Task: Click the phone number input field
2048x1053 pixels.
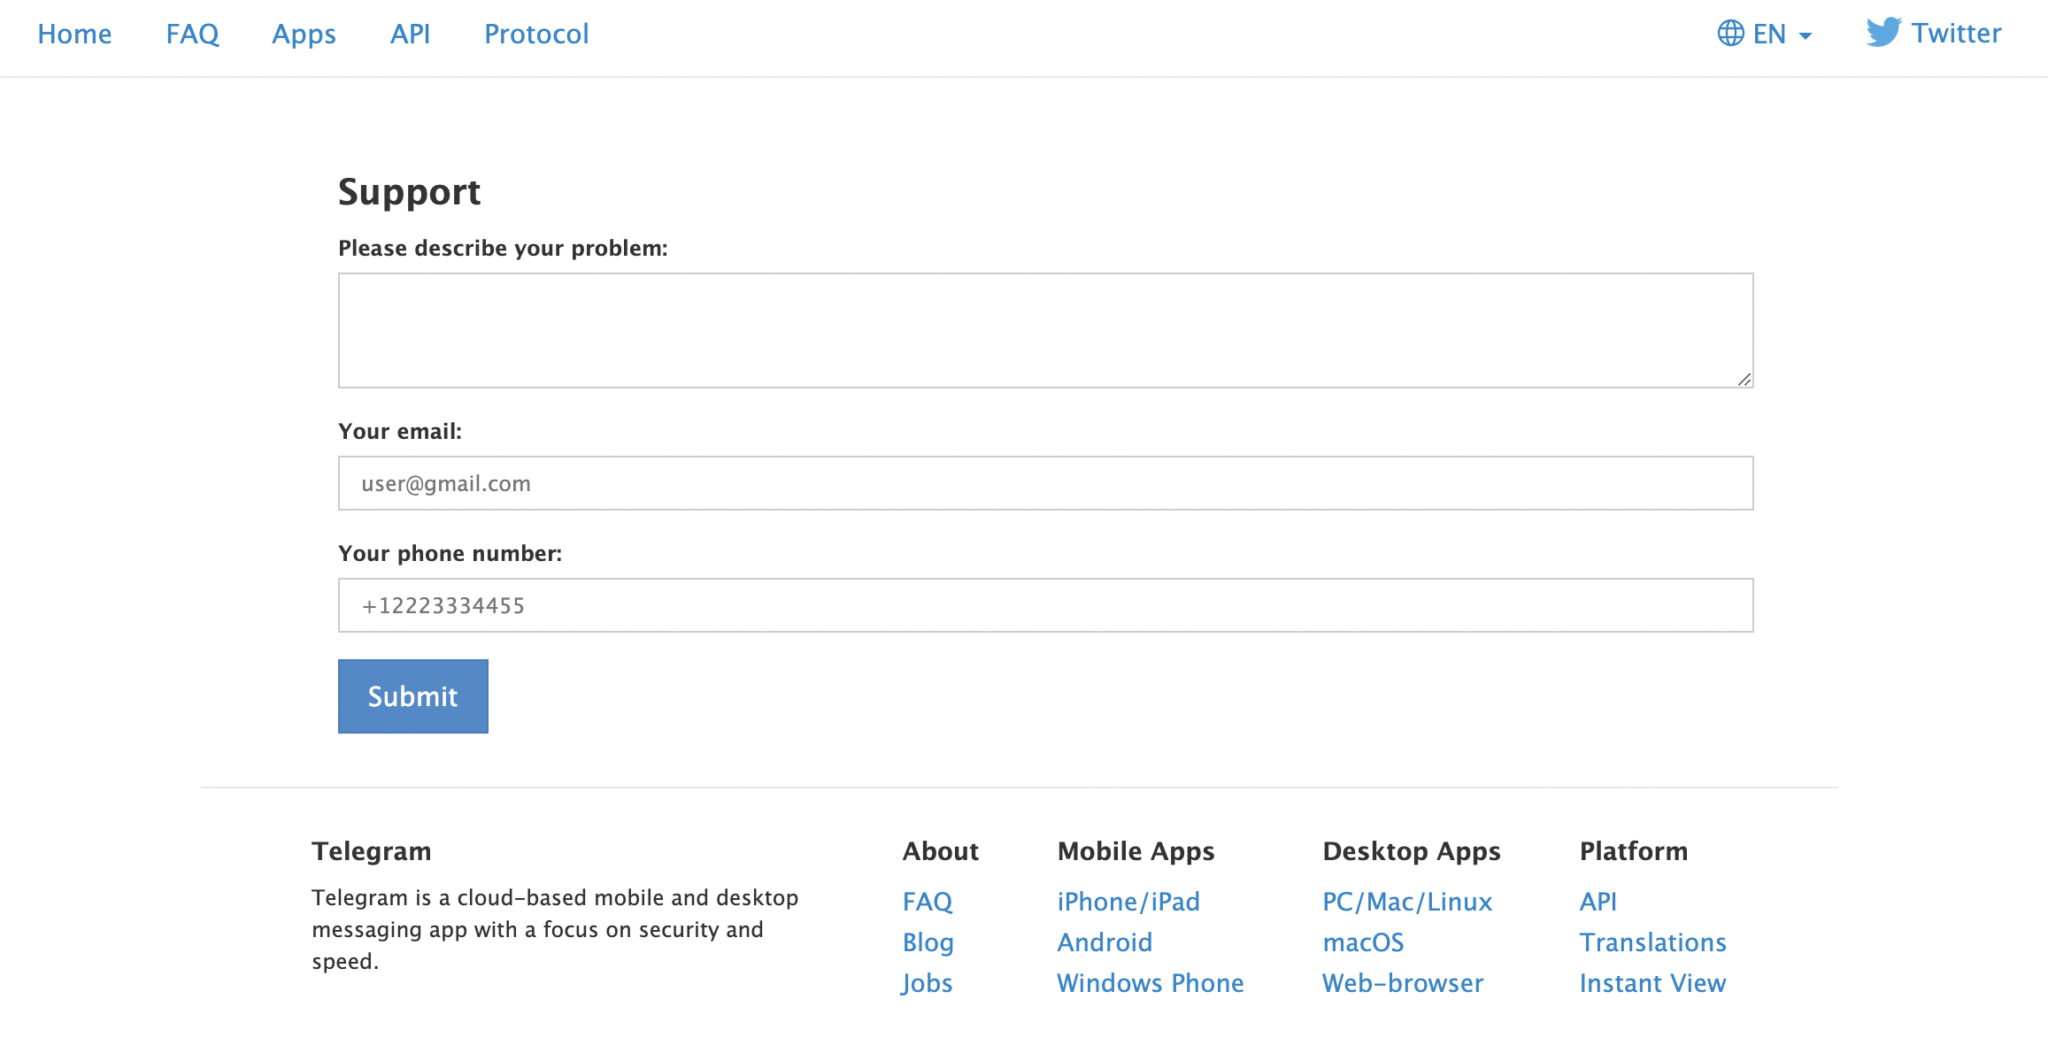Action: [1045, 605]
